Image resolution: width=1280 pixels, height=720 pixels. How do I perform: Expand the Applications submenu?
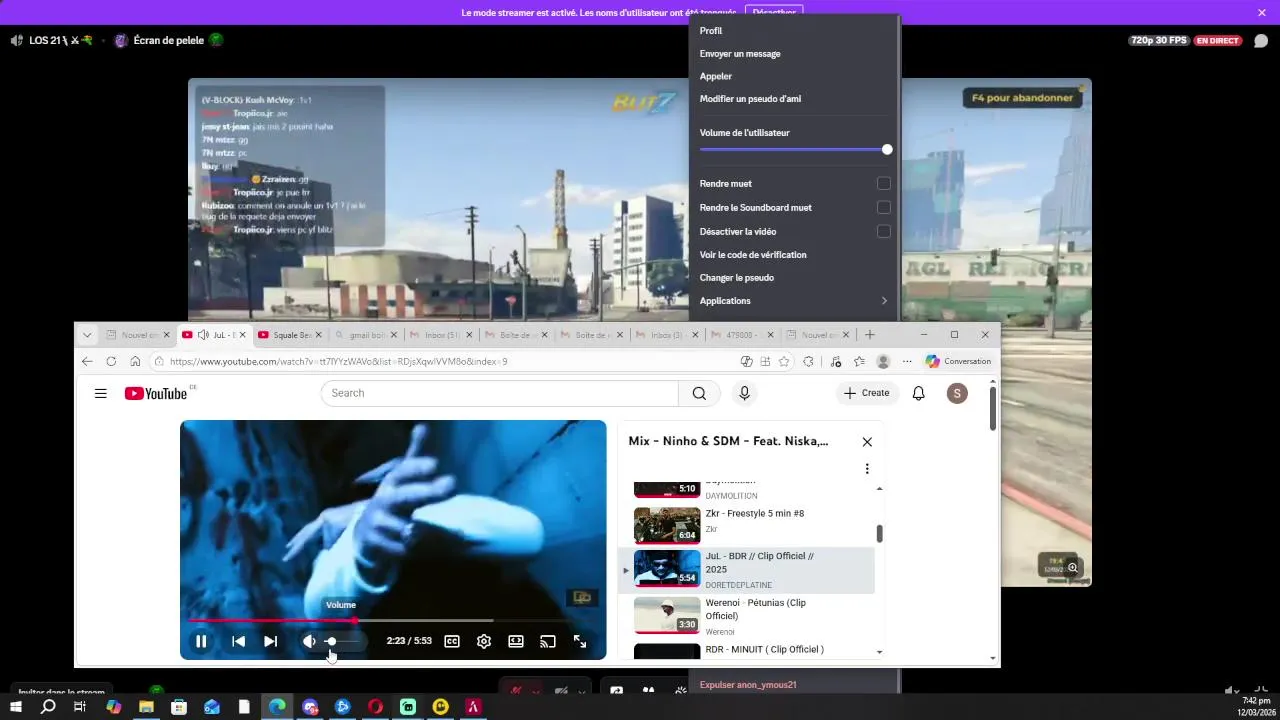pyautogui.click(x=795, y=301)
